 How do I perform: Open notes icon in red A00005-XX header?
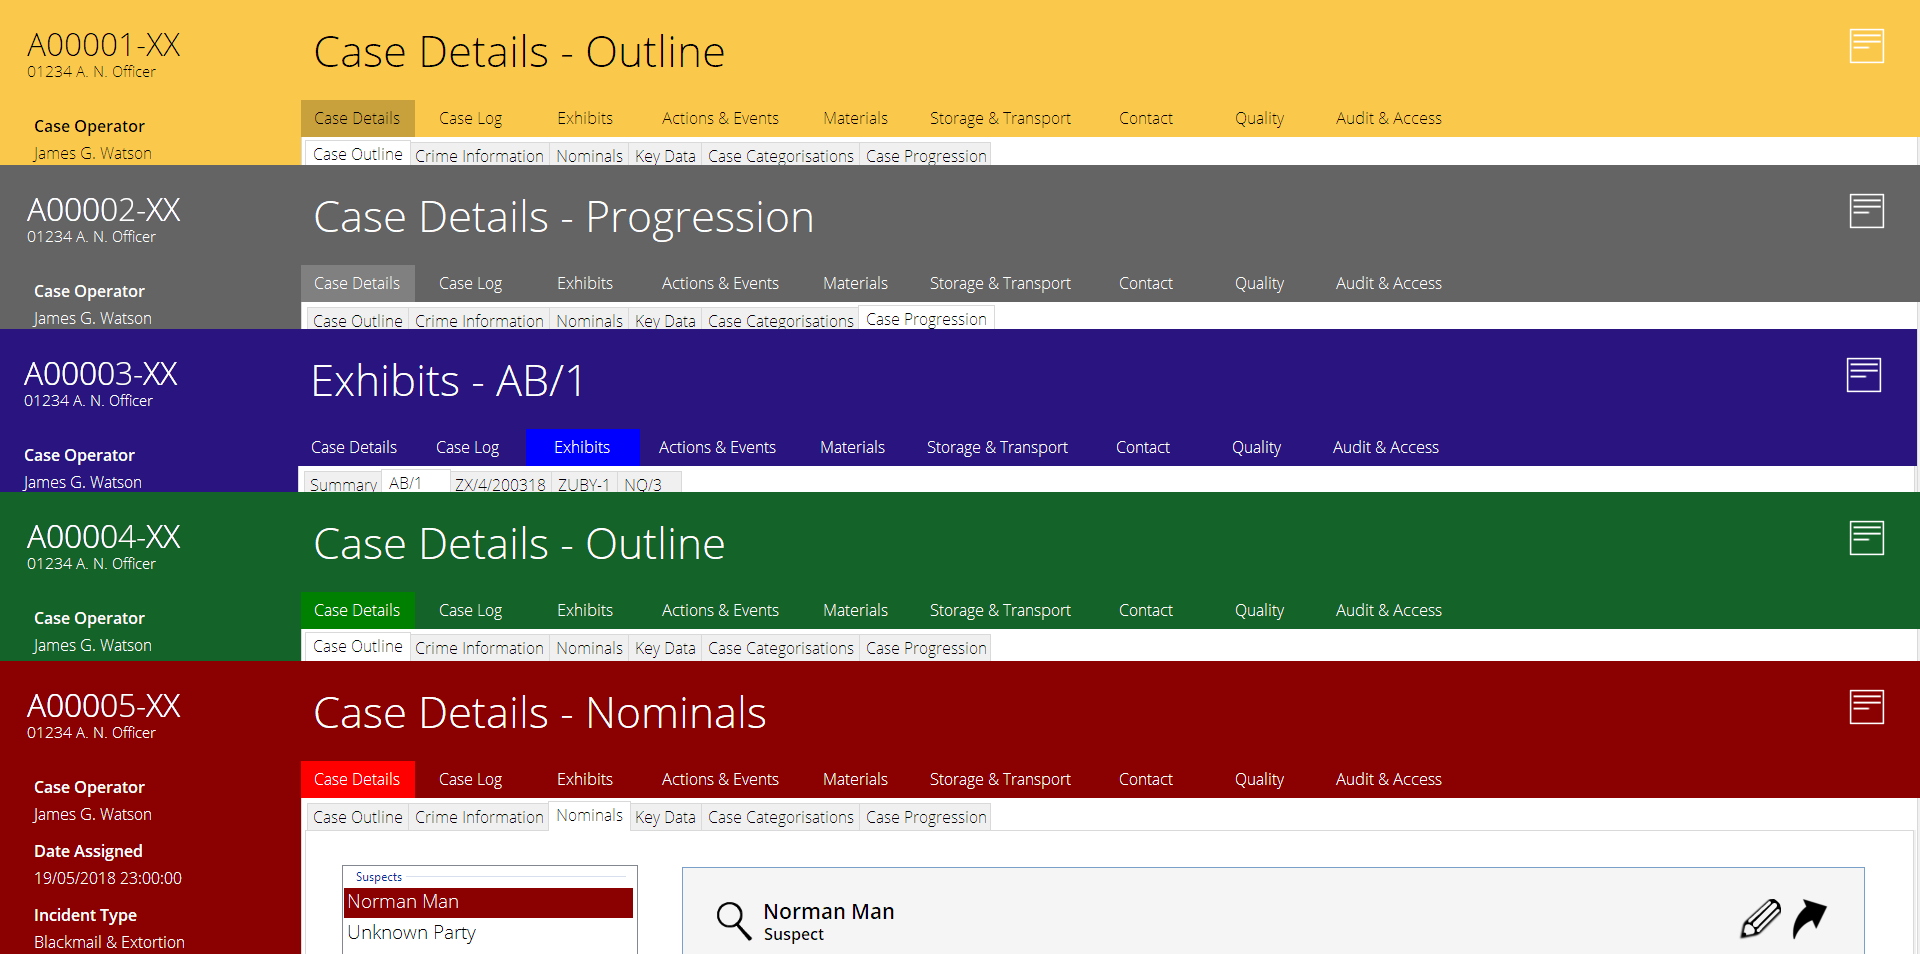[1866, 707]
